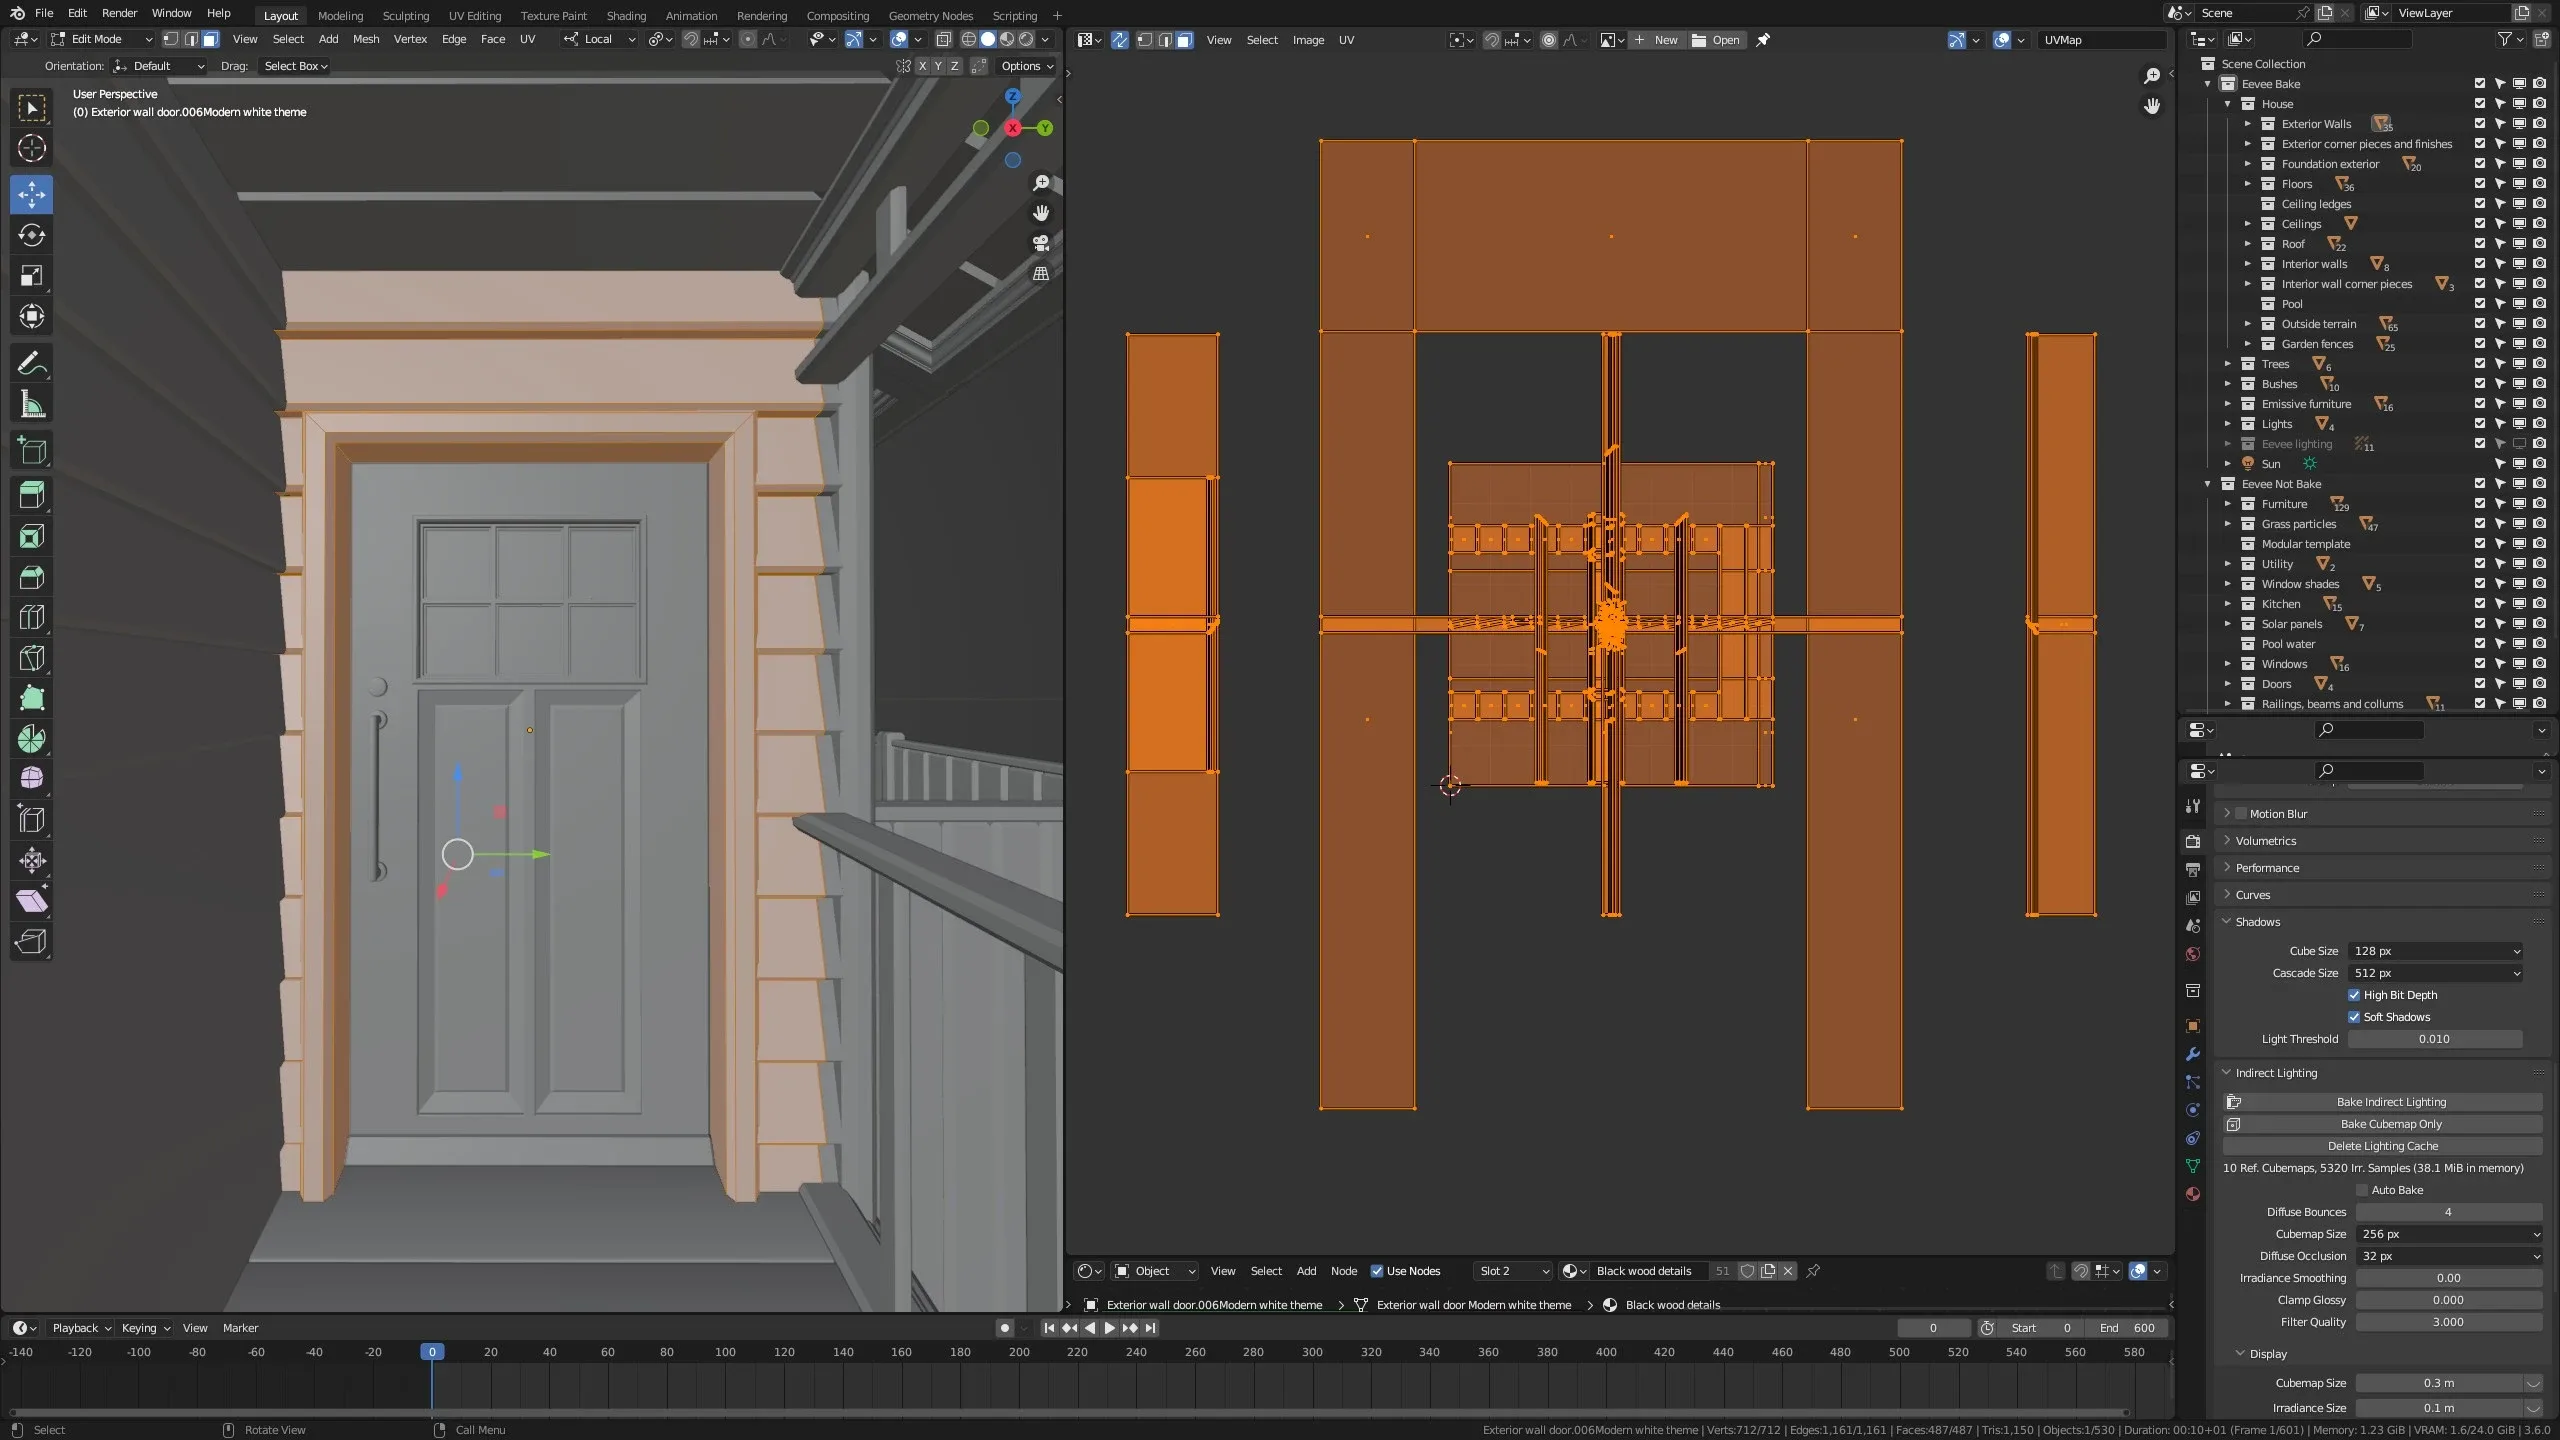
Task: Enable the Eevee lighting collection checkbox
Action: [x=2480, y=444]
